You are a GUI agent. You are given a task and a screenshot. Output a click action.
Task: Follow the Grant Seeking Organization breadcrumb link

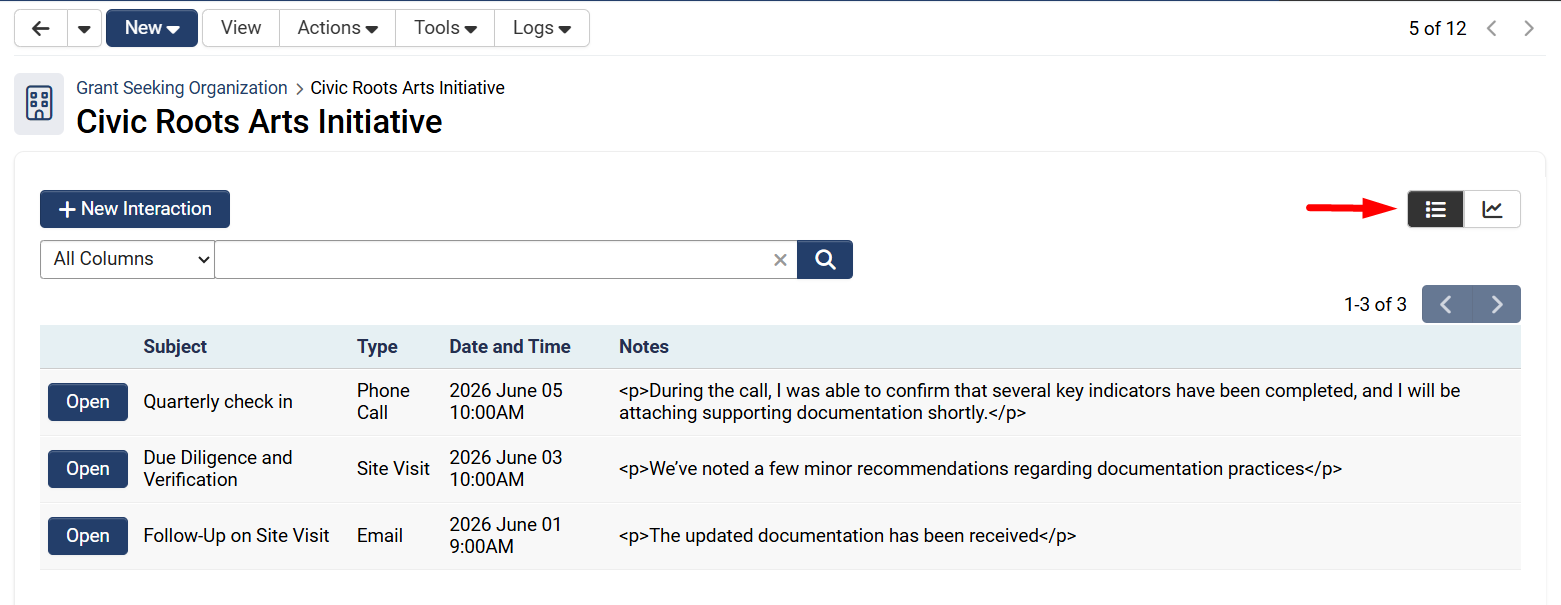(182, 88)
